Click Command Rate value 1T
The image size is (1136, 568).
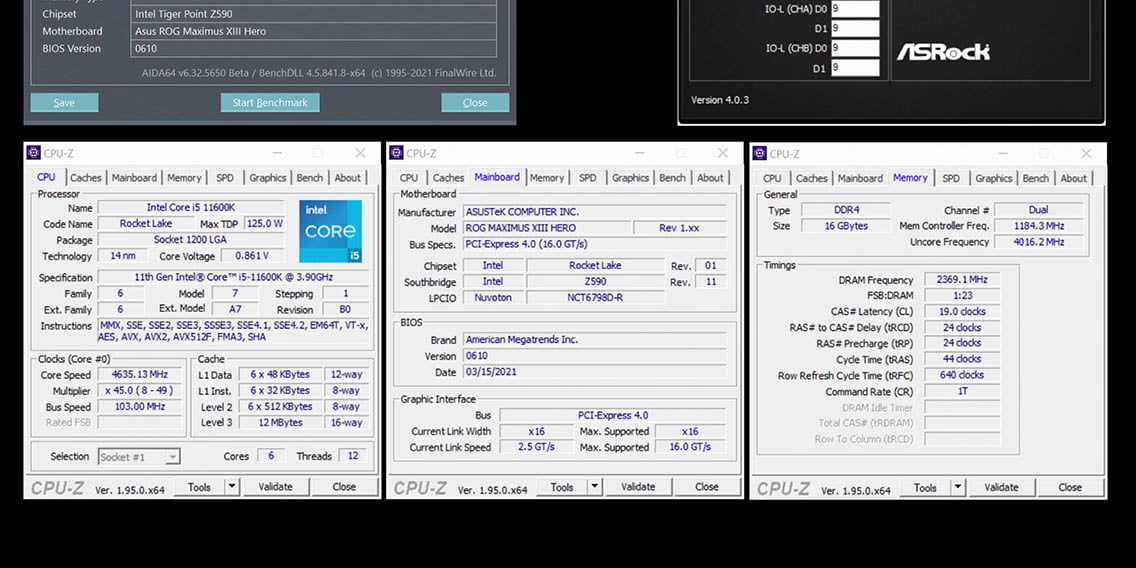962,391
